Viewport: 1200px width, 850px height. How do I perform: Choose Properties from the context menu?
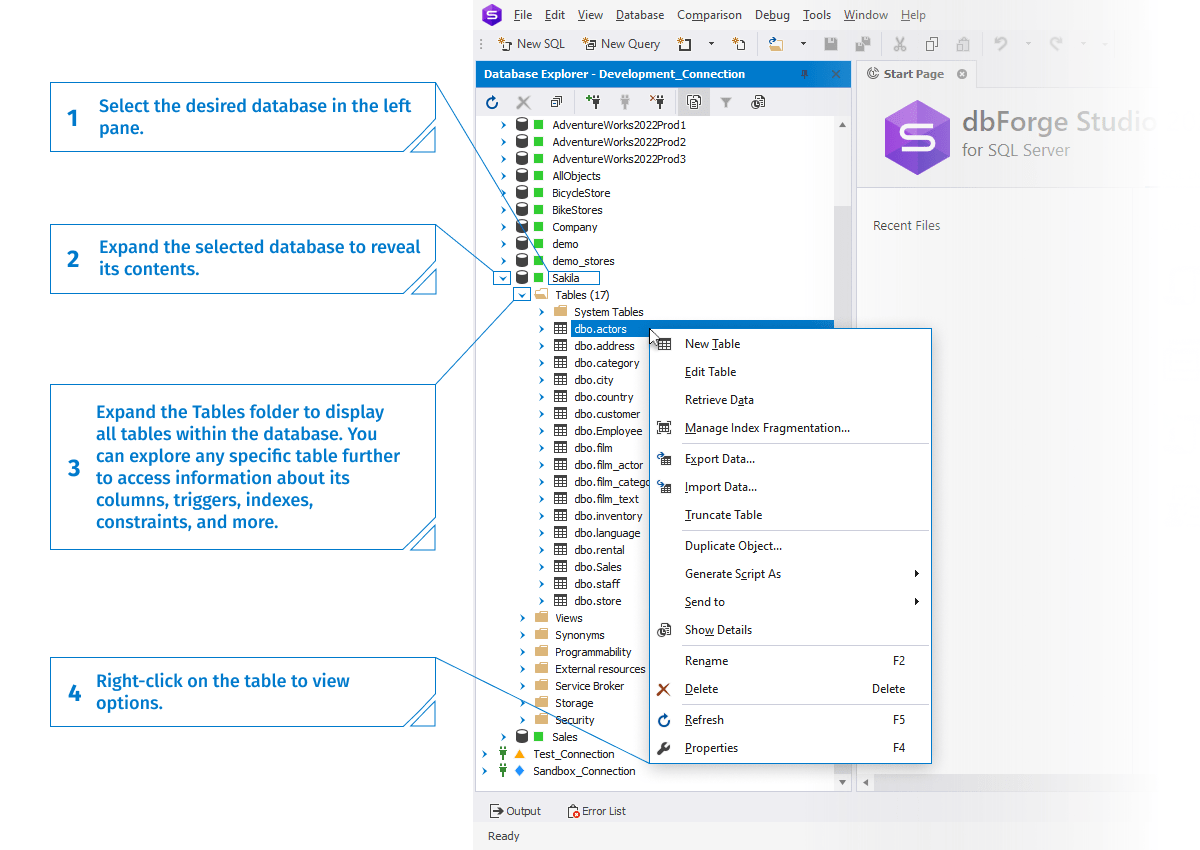point(790,748)
